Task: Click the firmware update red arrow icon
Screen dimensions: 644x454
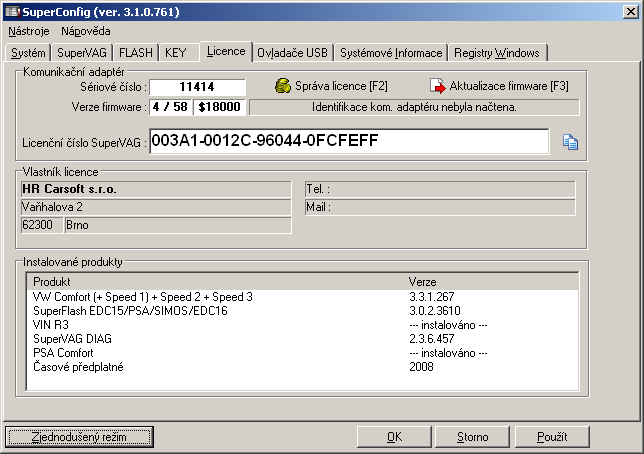Action: [437, 86]
